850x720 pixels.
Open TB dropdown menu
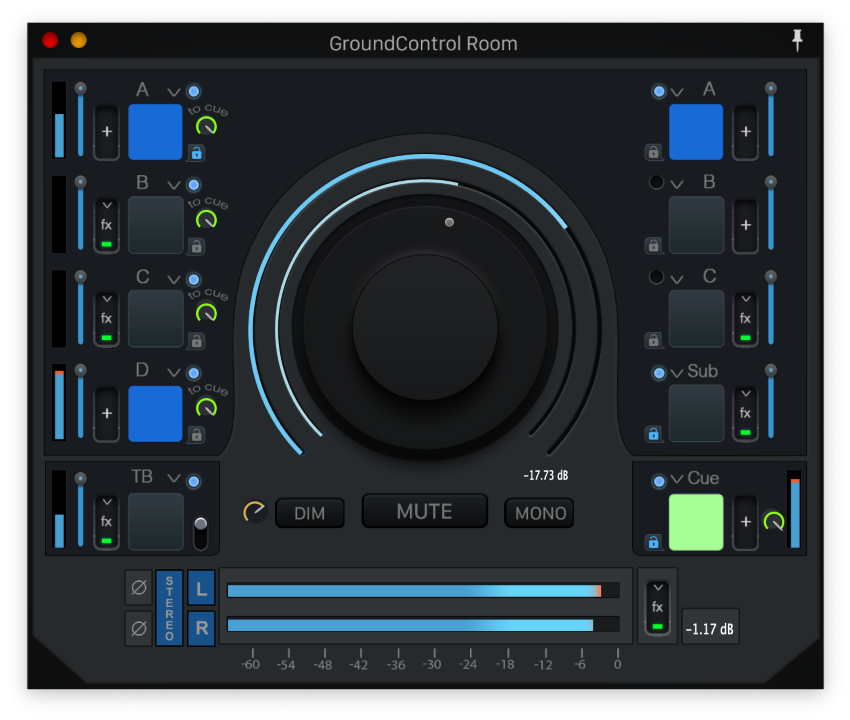[x=173, y=478]
